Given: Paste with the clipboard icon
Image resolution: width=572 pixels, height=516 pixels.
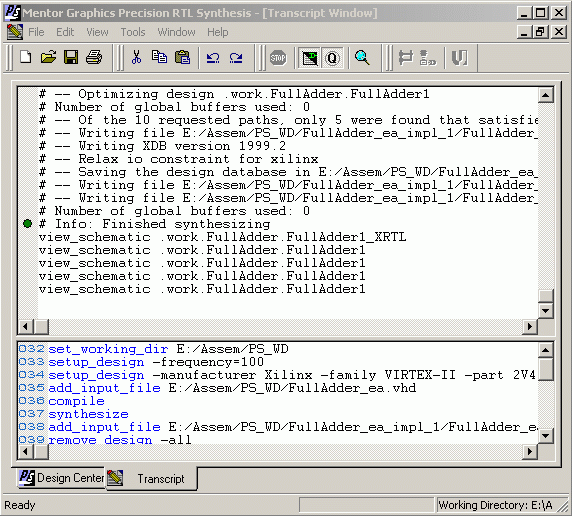Looking at the screenshot, I should coord(182,57).
